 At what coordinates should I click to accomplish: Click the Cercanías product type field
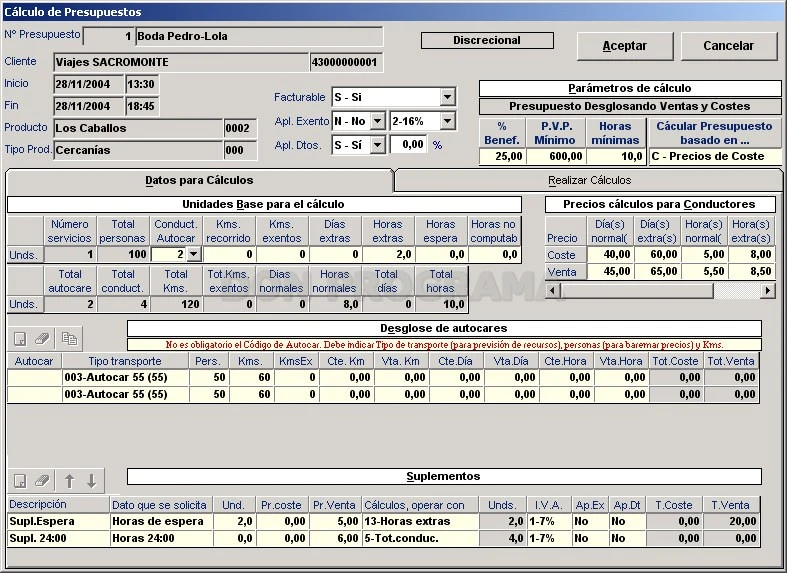[138, 150]
